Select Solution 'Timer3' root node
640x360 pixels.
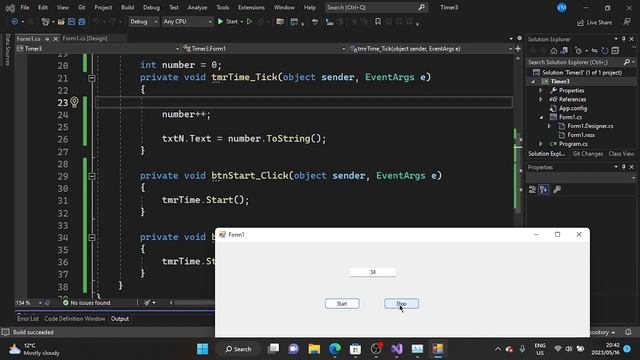tap(581, 73)
